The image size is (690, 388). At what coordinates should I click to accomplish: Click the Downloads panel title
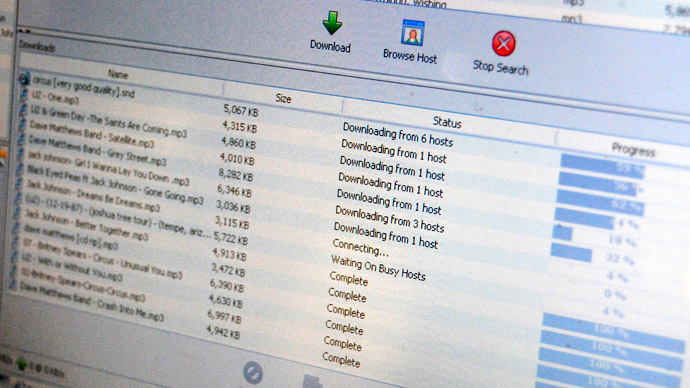pyautogui.click(x=37, y=46)
